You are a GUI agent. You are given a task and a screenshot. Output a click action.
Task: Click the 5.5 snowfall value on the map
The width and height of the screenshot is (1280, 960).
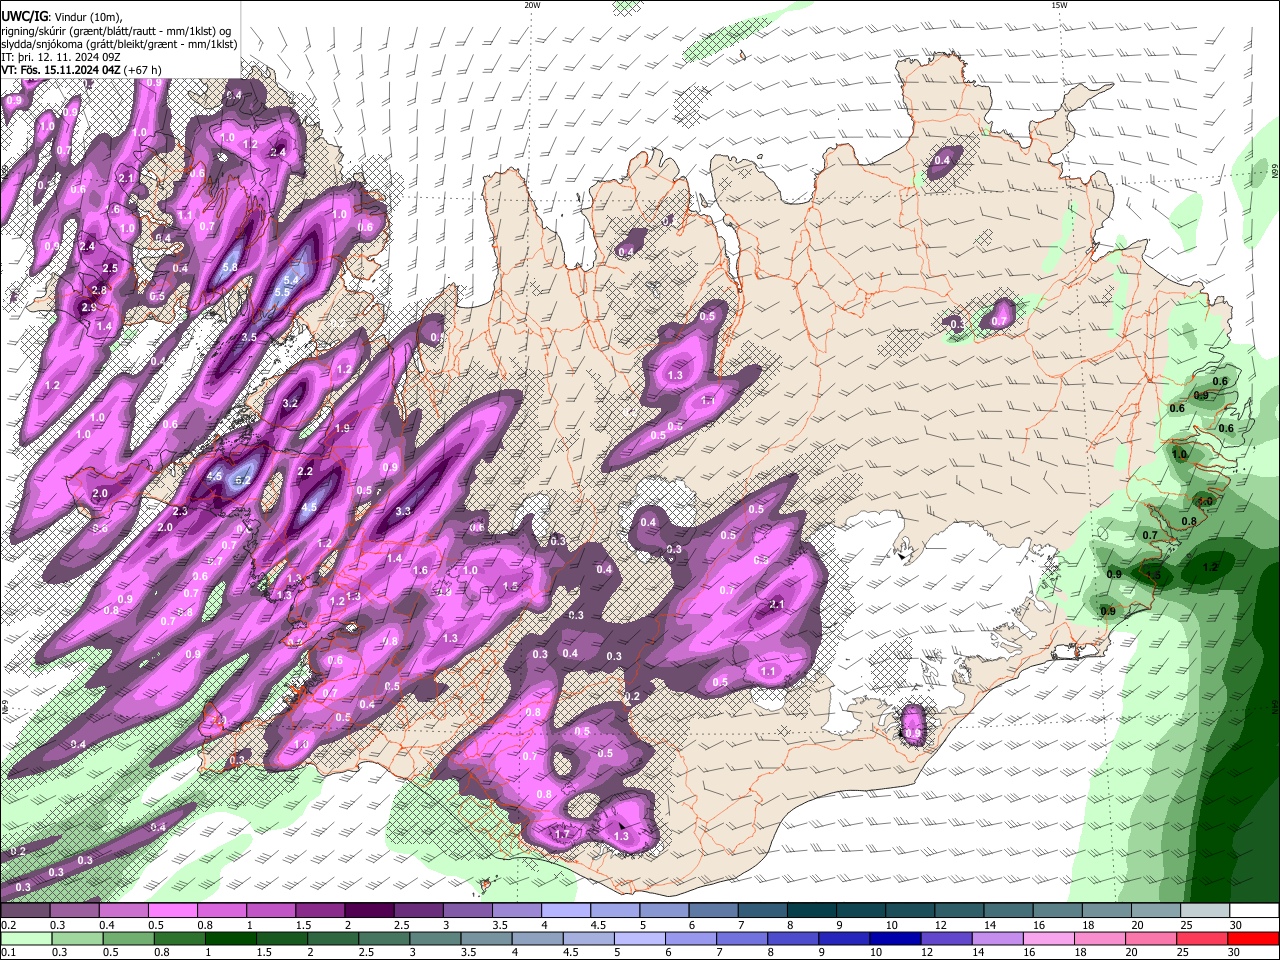tap(283, 292)
